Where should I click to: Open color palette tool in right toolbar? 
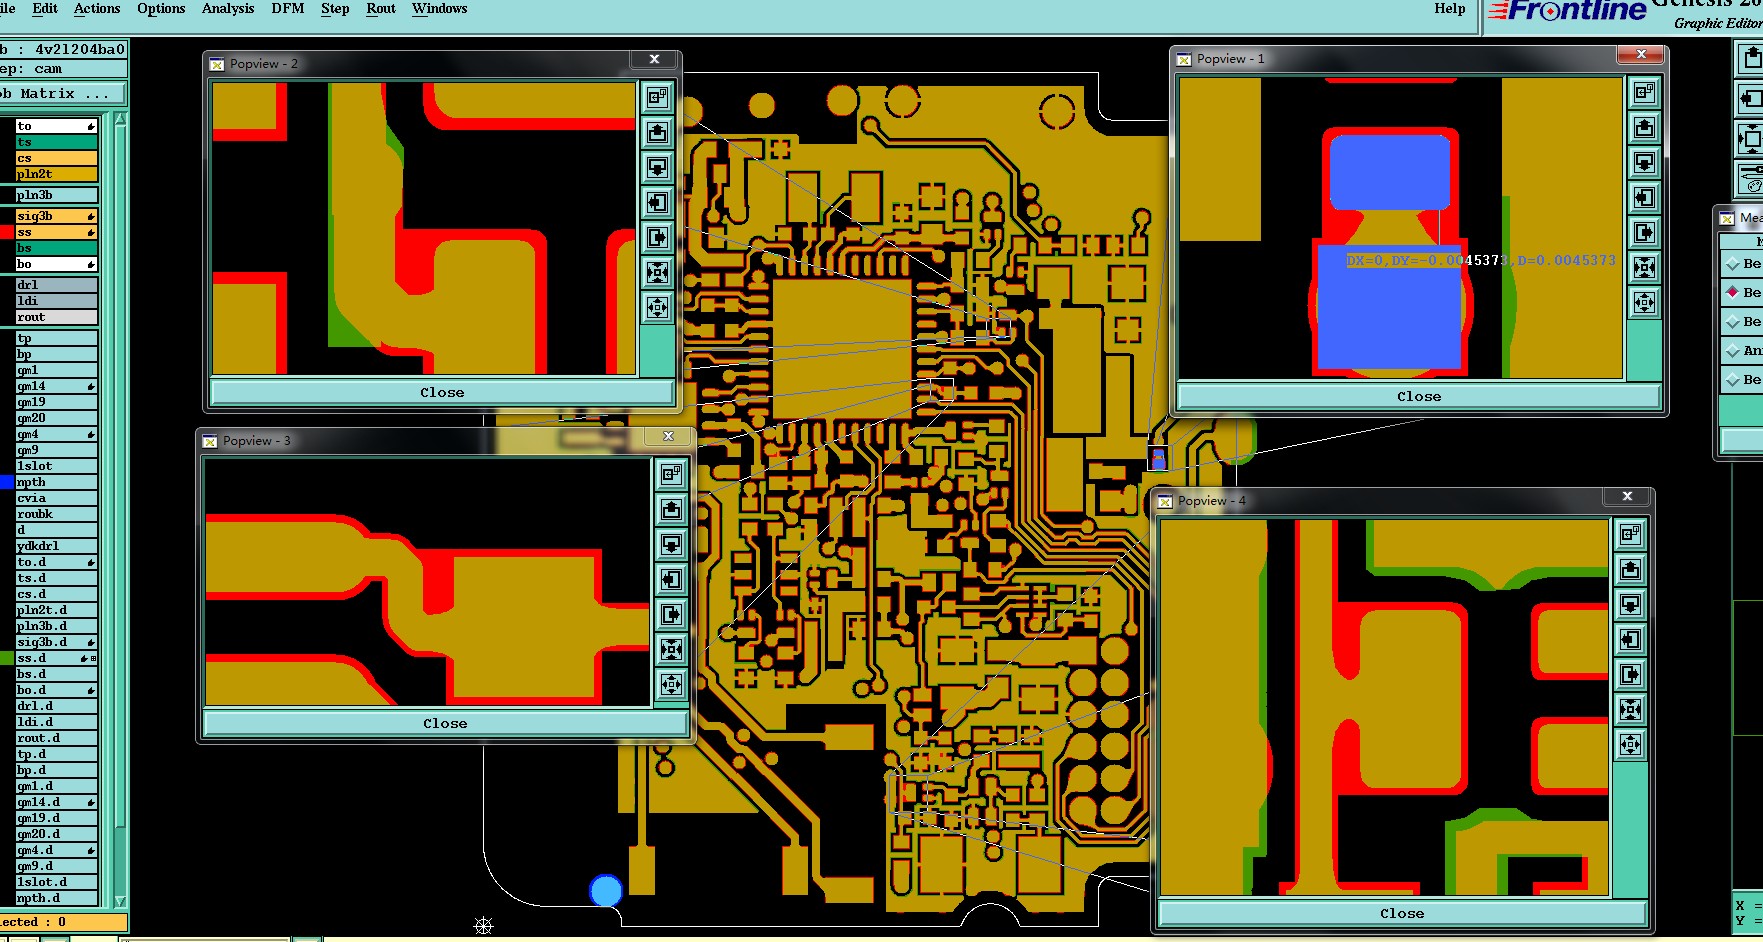click(1752, 180)
